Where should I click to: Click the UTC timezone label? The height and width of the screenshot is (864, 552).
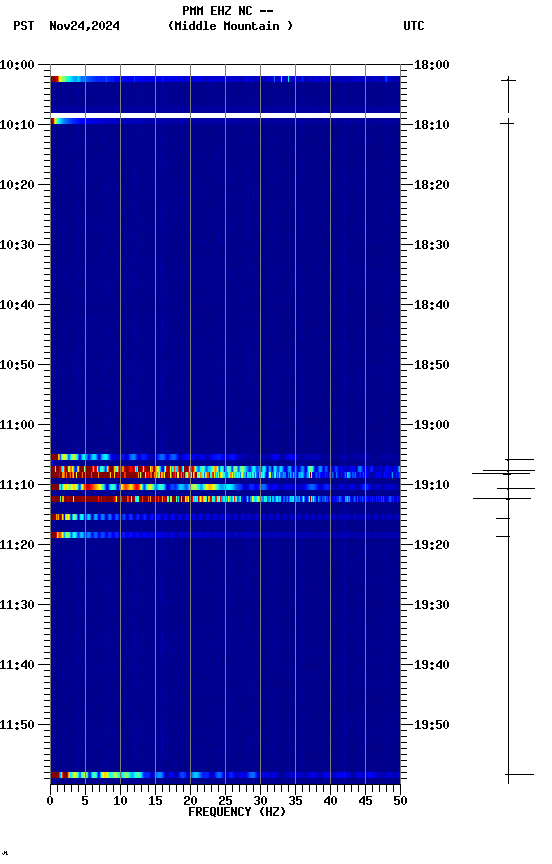414,26
